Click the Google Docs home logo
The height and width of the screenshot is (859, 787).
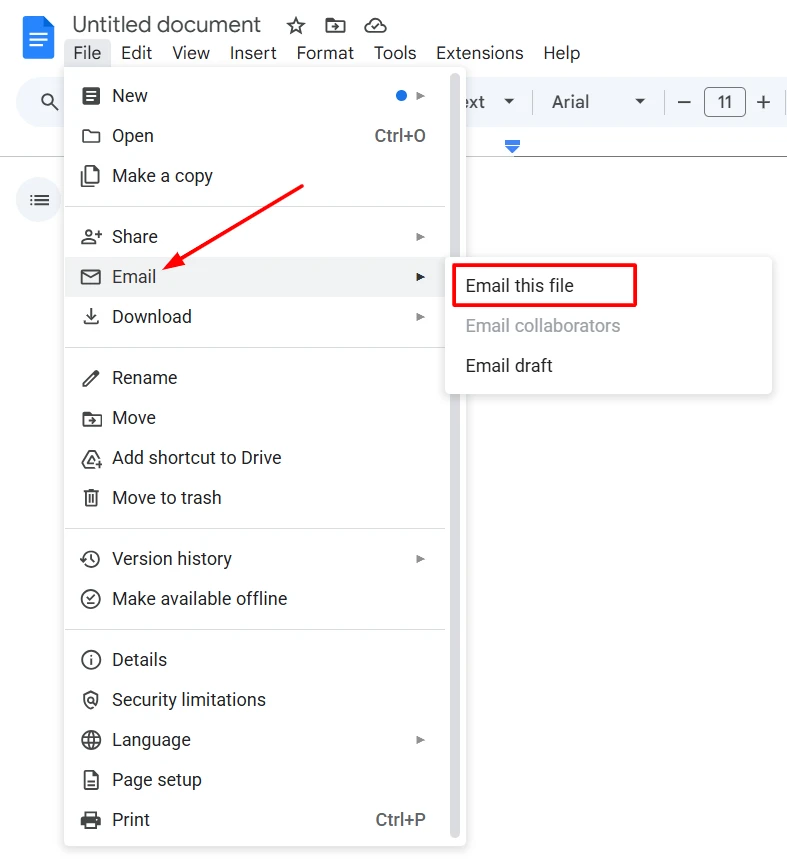(37, 37)
